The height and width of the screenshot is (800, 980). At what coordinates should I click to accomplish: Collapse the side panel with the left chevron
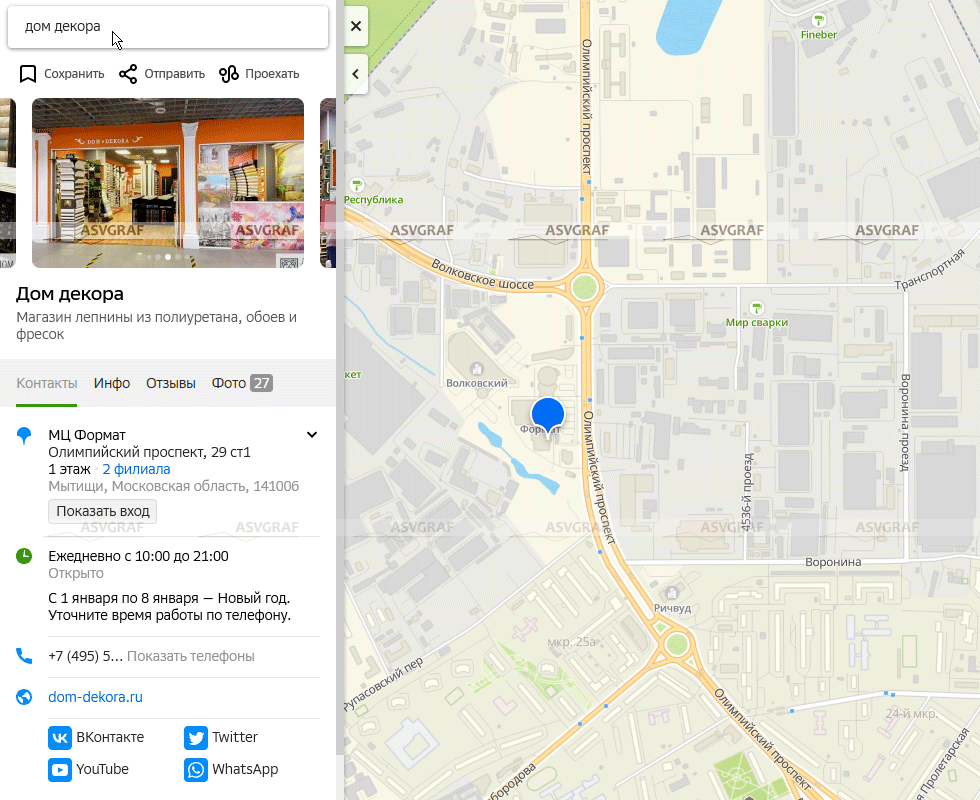click(x=356, y=74)
